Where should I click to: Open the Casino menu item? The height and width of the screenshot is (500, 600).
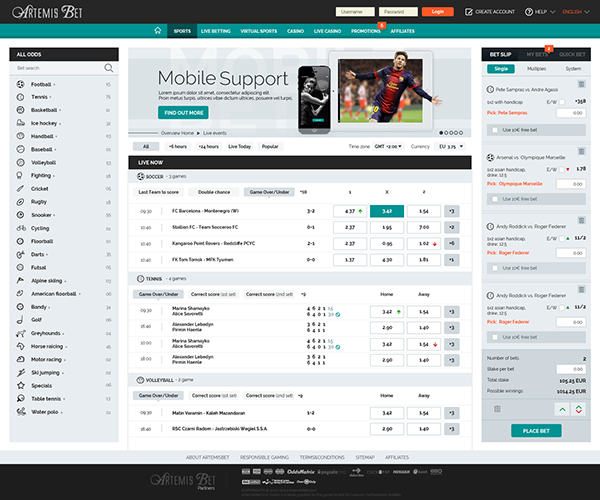pyautogui.click(x=295, y=31)
